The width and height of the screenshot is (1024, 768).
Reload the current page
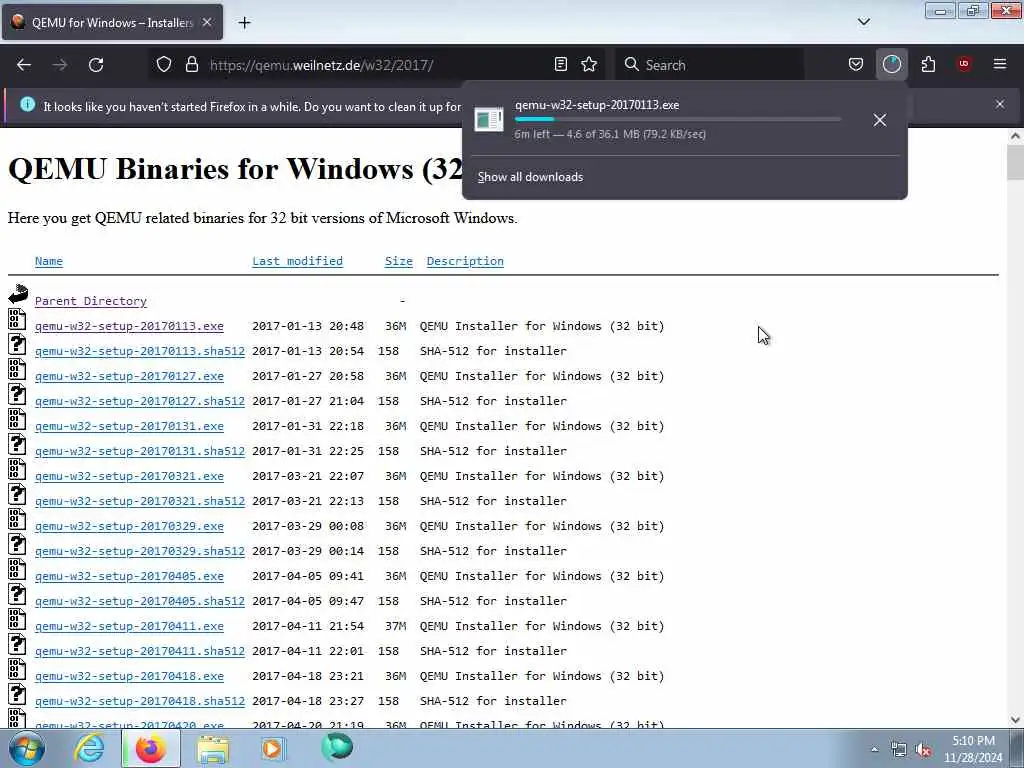pos(96,65)
